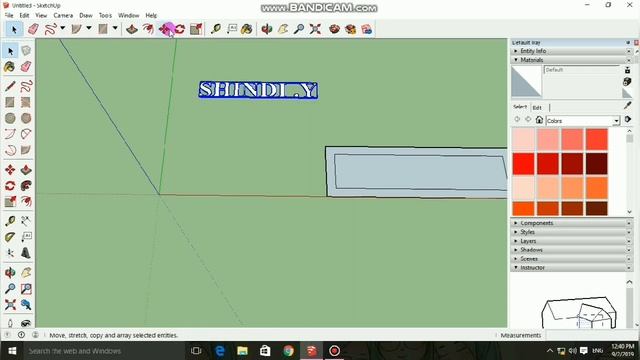Click Zoom Extents in top toolbar
The width and height of the screenshot is (640, 360).
315,29
